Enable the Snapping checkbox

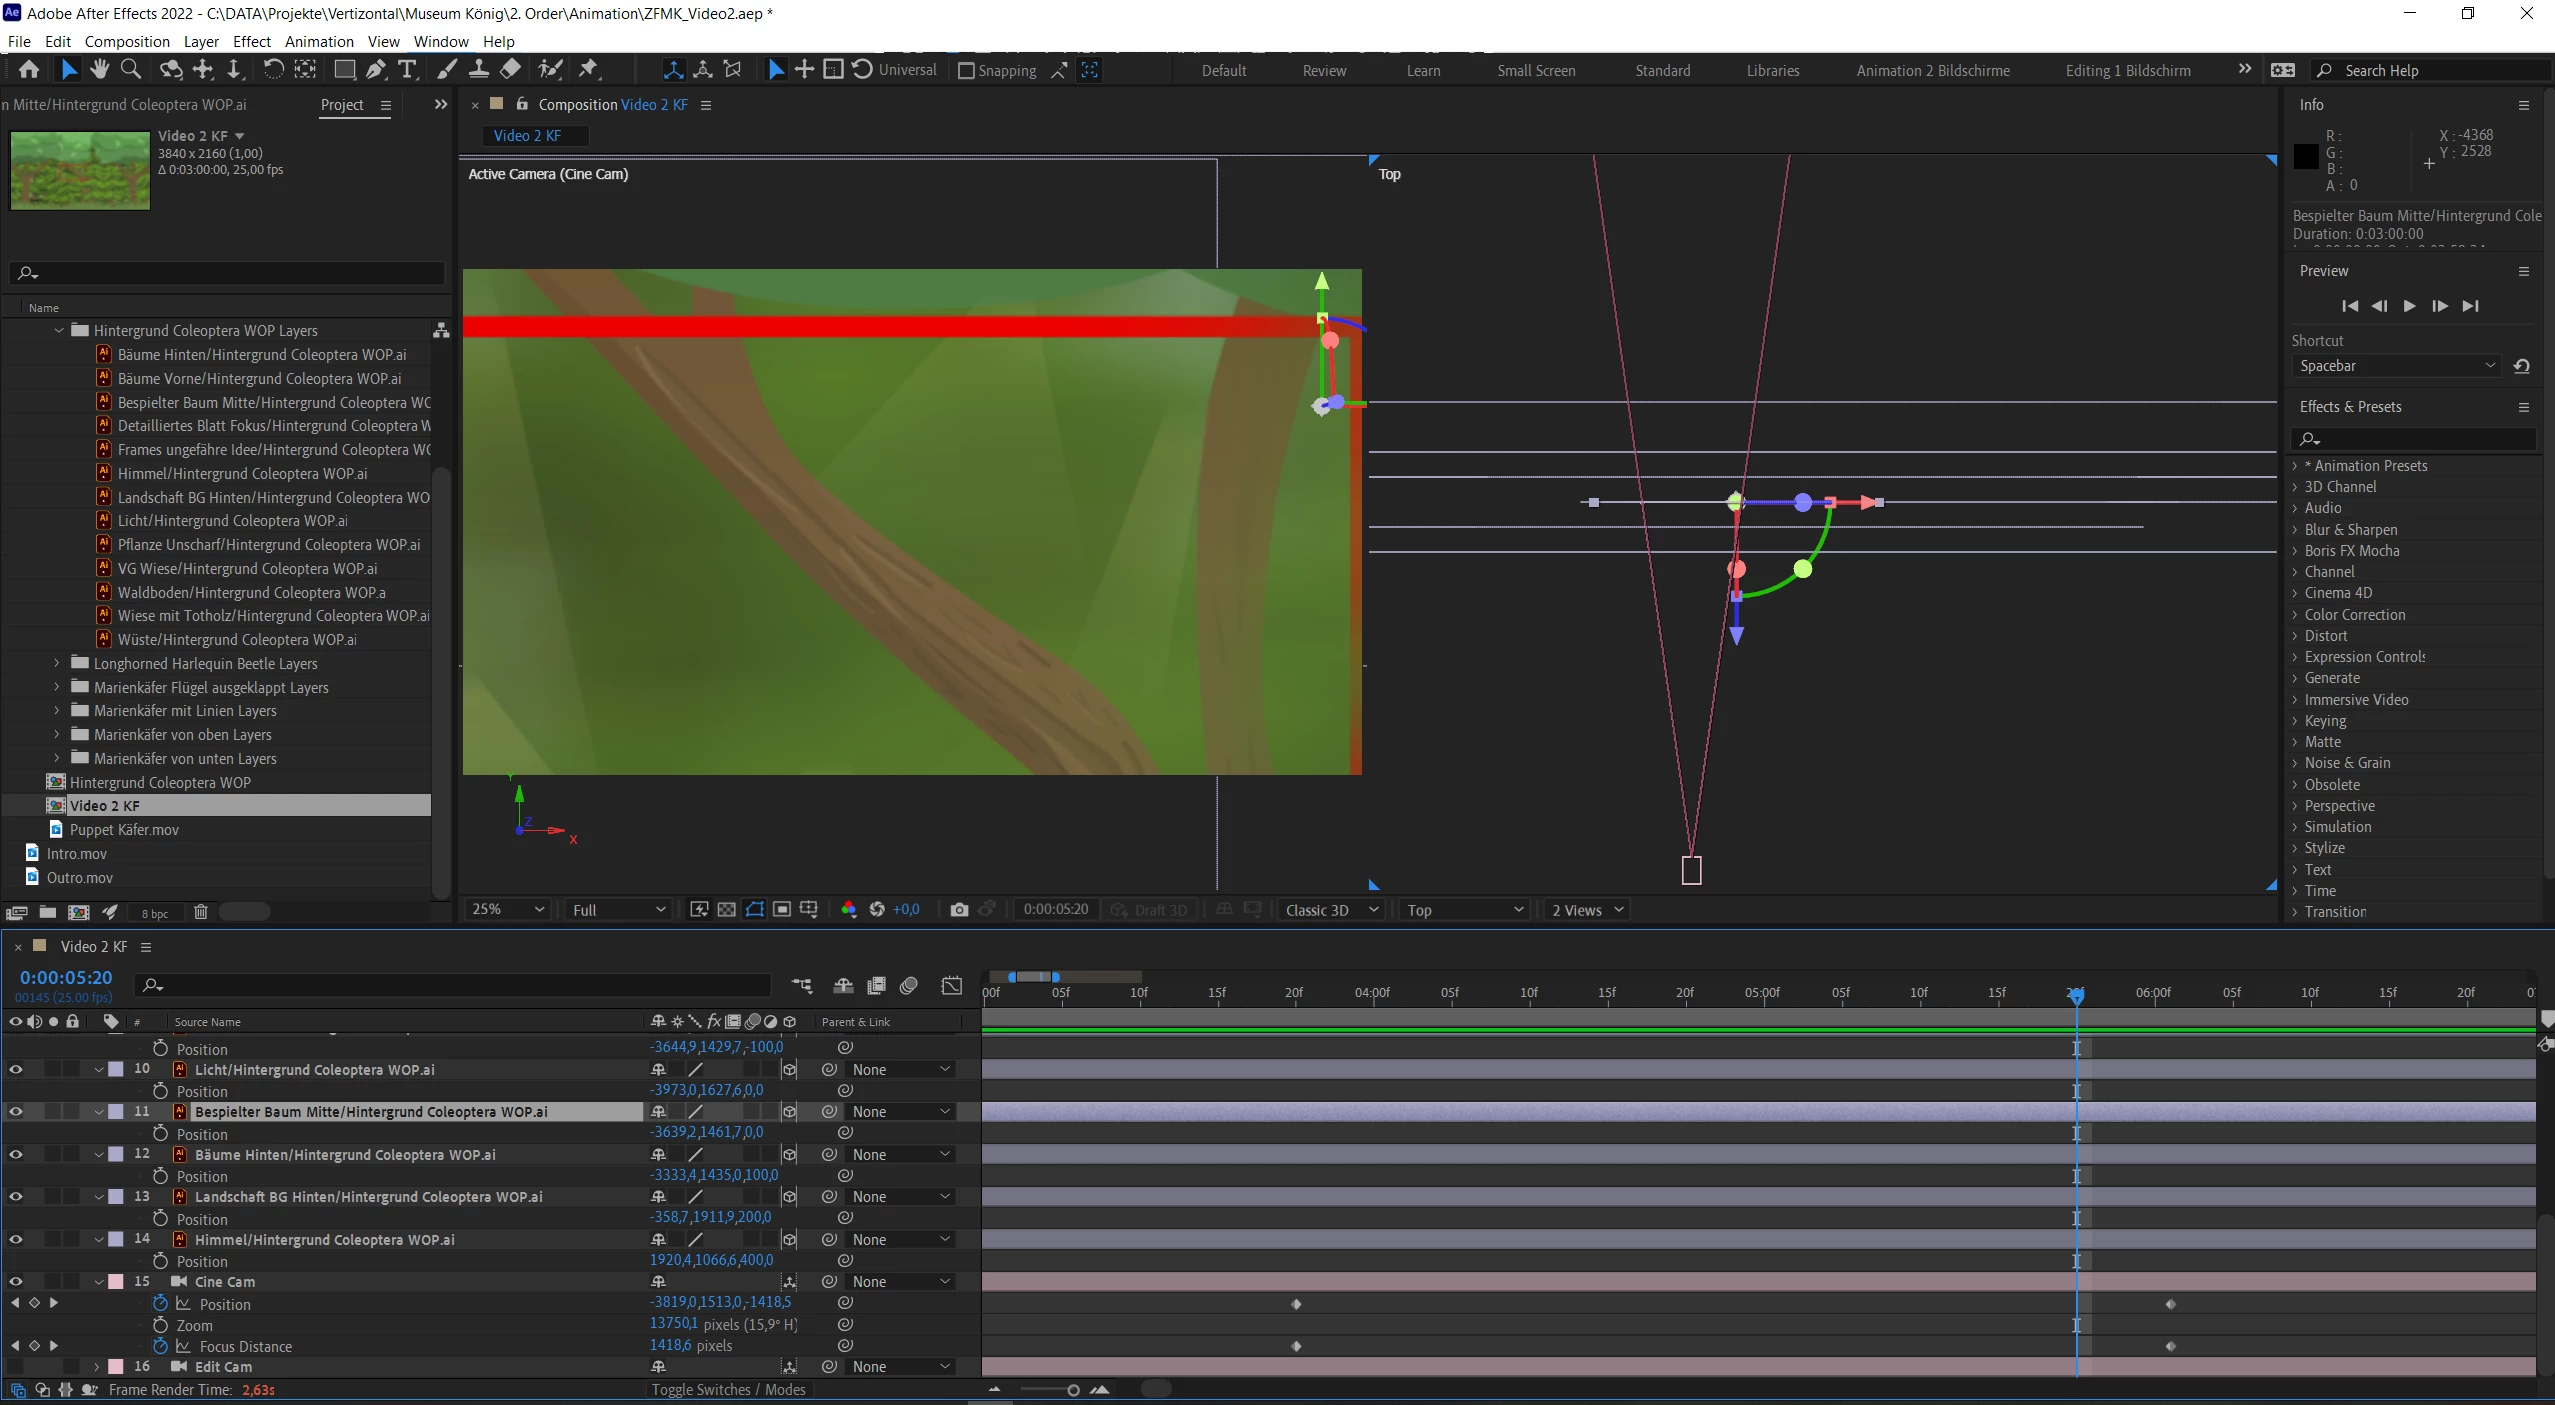[x=966, y=71]
